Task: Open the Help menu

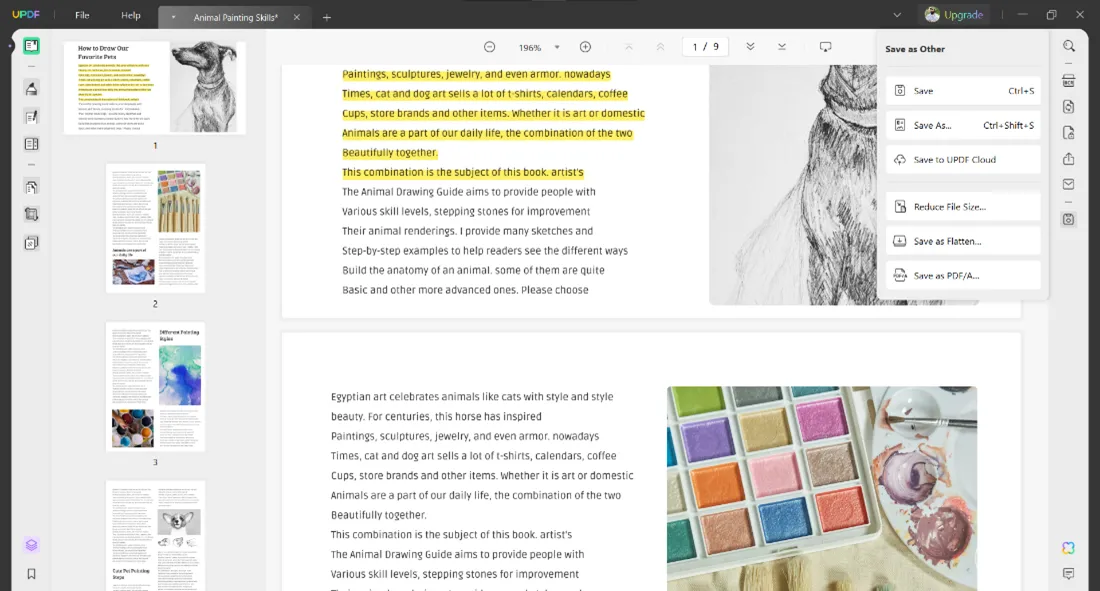Action: 130,15
